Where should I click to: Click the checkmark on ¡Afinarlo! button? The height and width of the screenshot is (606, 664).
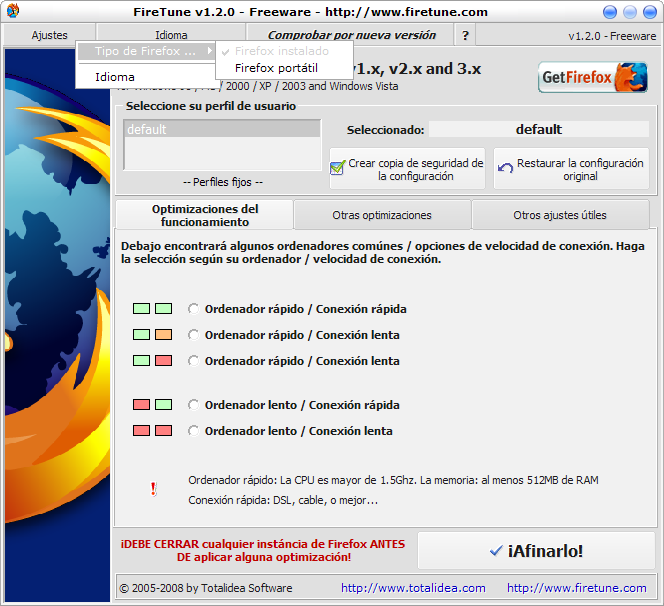496,551
